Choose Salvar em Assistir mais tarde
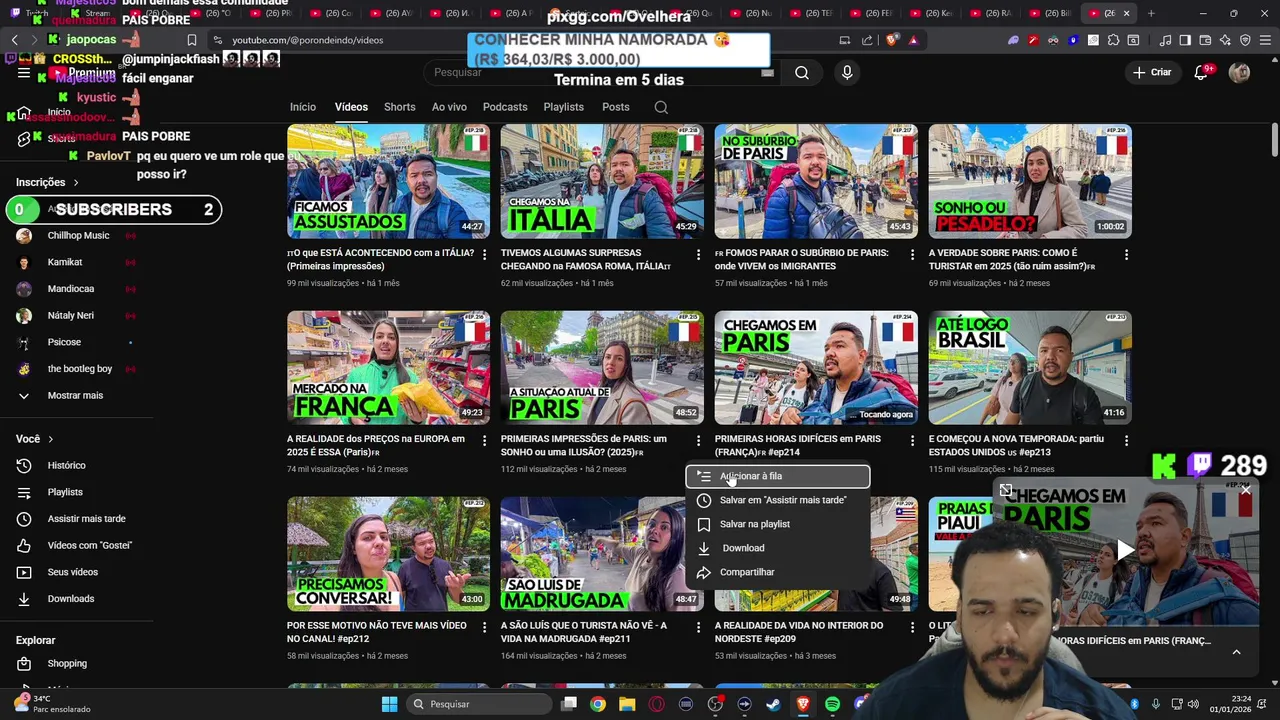The width and height of the screenshot is (1280, 720). (778, 500)
